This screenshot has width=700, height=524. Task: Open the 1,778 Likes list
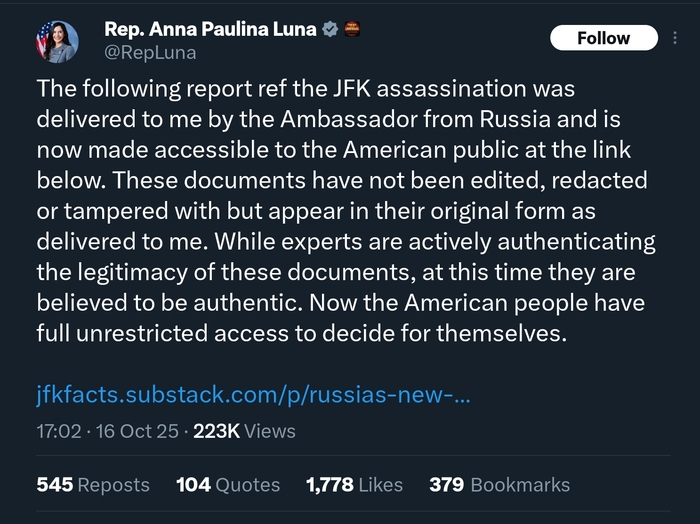(354, 485)
